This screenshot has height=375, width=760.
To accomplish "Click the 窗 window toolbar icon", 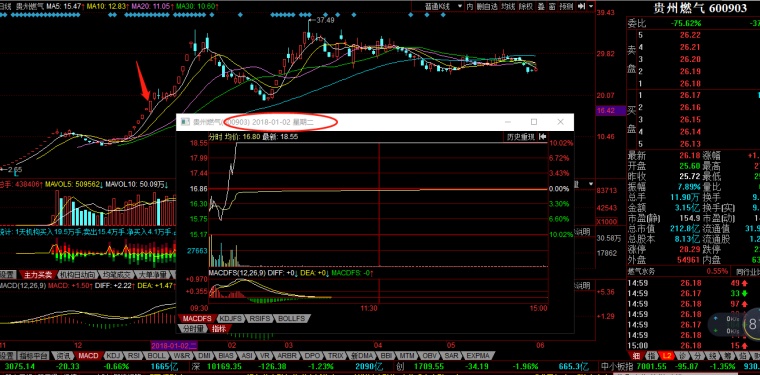I will tap(552, 6).
